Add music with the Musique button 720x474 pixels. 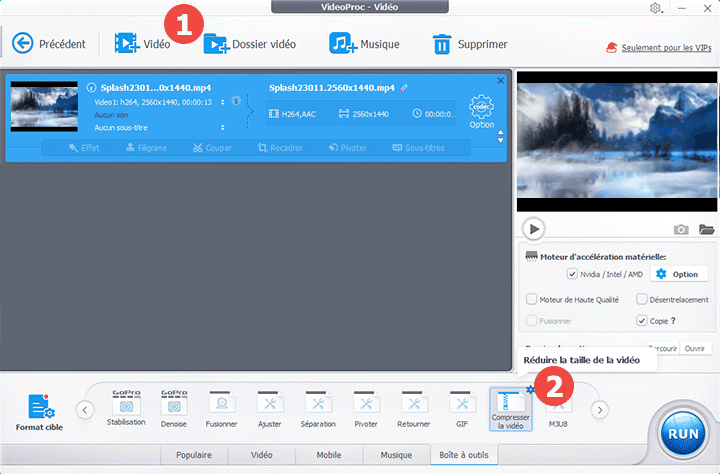(x=364, y=44)
